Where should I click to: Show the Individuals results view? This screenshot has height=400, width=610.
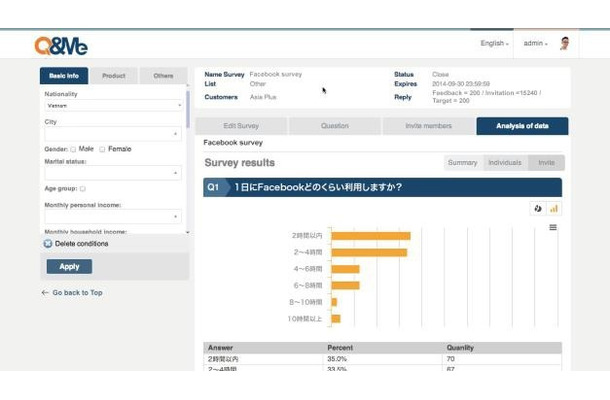point(505,163)
